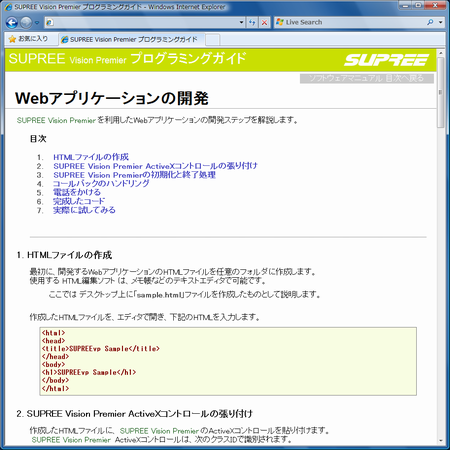450x450 pixels.
Task: Open the コールバックのハンドリング contents link
Action: 101,184
